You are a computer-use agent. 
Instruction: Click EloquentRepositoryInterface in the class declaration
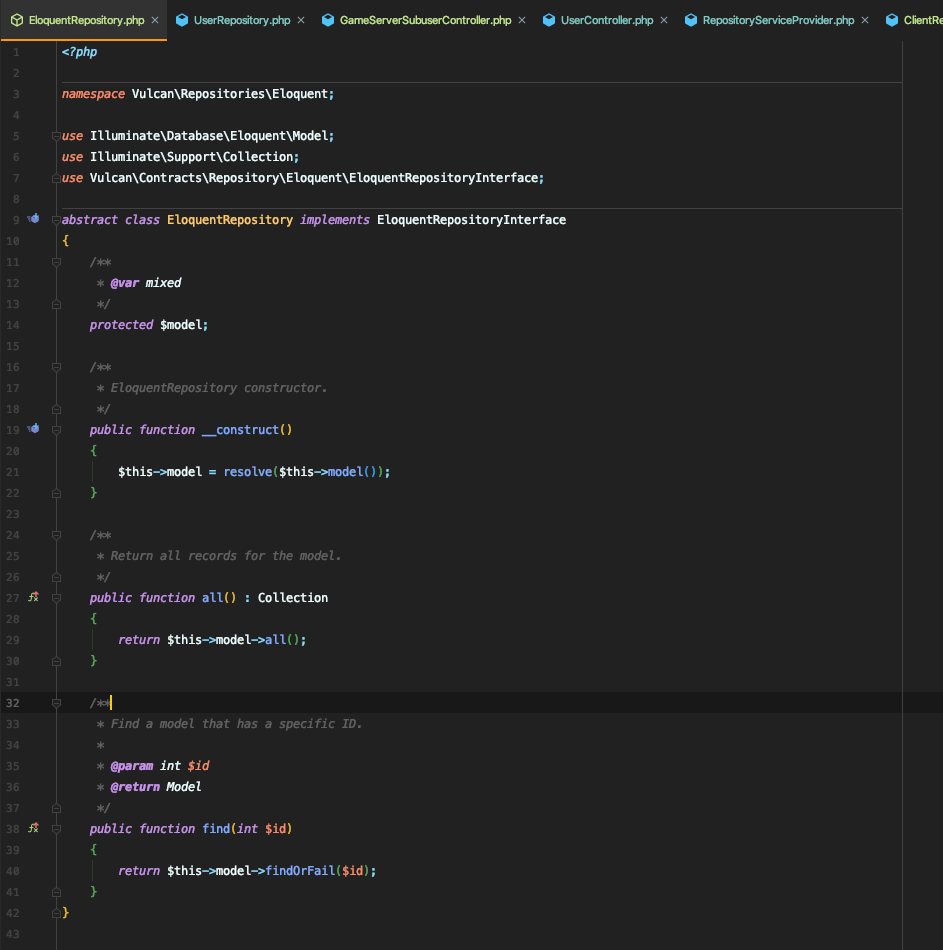471,220
